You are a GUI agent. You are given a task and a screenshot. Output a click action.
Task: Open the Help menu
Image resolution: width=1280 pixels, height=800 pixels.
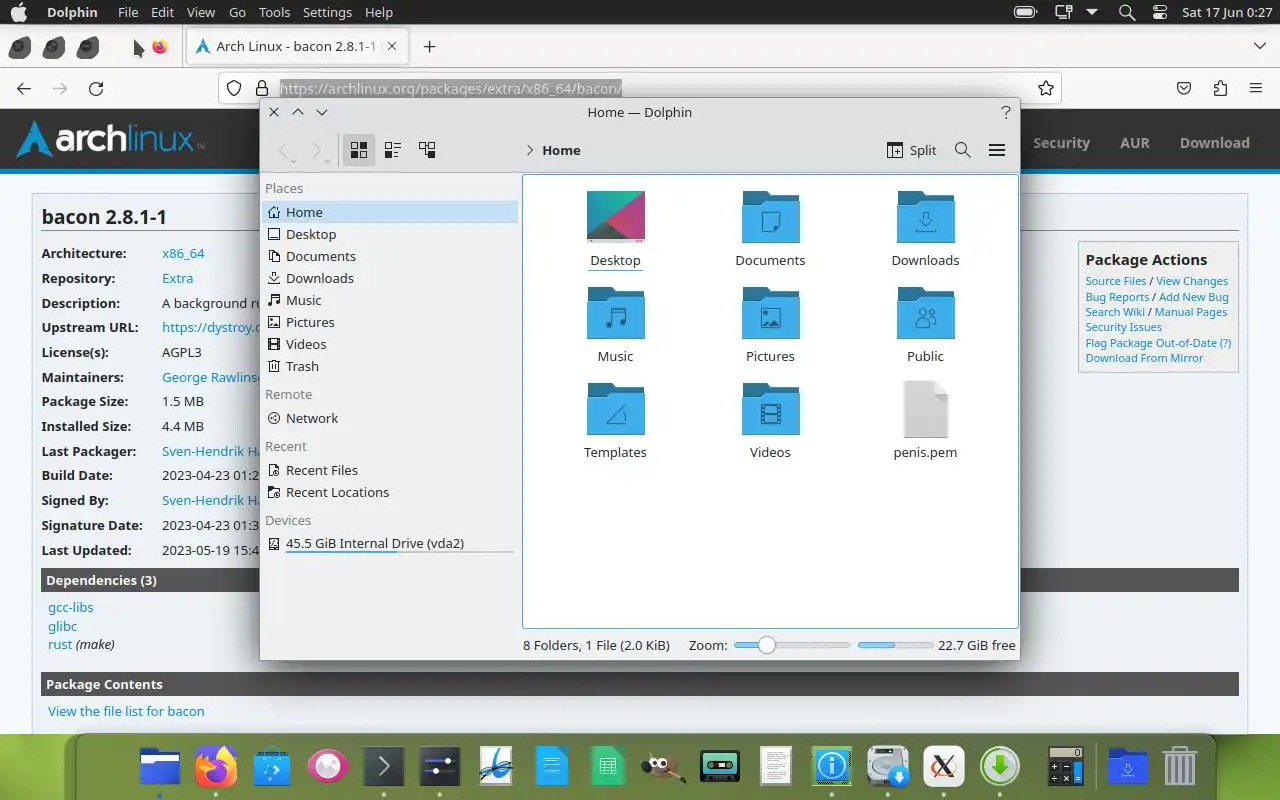click(379, 12)
